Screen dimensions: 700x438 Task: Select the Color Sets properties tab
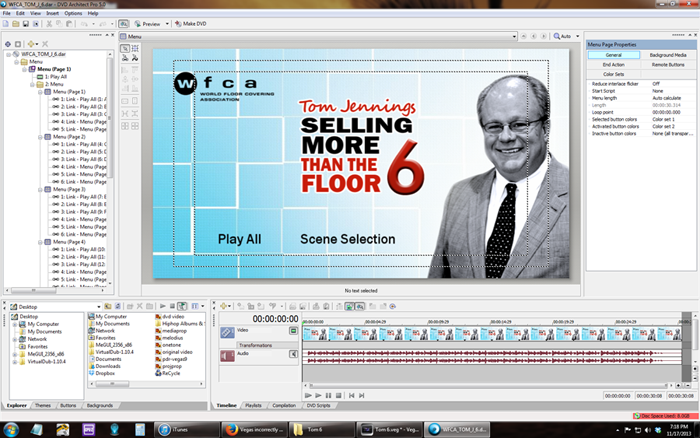pyautogui.click(x=613, y=74)
